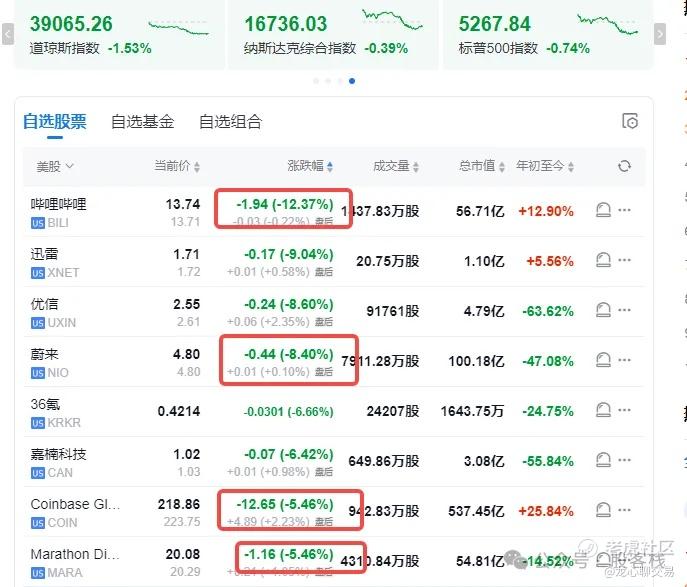Click 优信 year-to-date value -63.62%
This screenshot has height=587, width=687.
548,311
